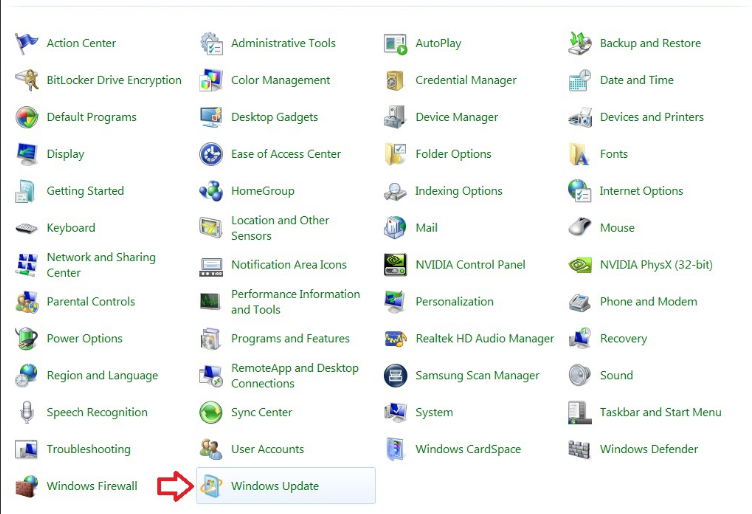Click RemoteApp and Desktop Connections link
This screenshot has width=752, height=514.
coord(295,375)
